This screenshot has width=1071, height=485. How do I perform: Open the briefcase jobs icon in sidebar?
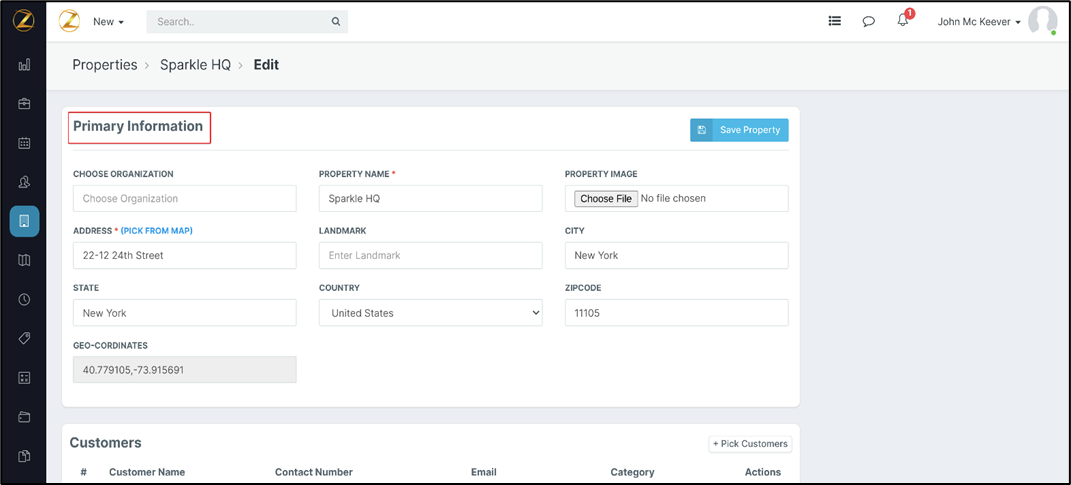pyautogui.click(x=24, y=104)
